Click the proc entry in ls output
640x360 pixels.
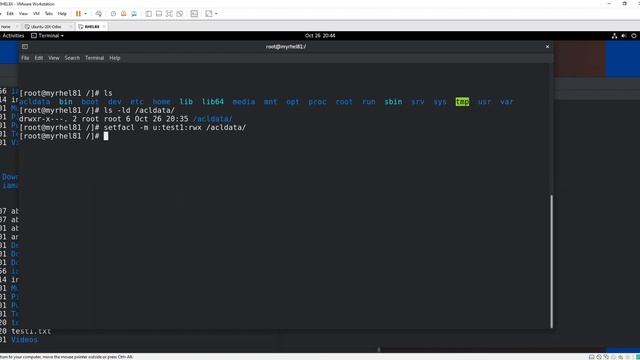(x=317, y=102)
